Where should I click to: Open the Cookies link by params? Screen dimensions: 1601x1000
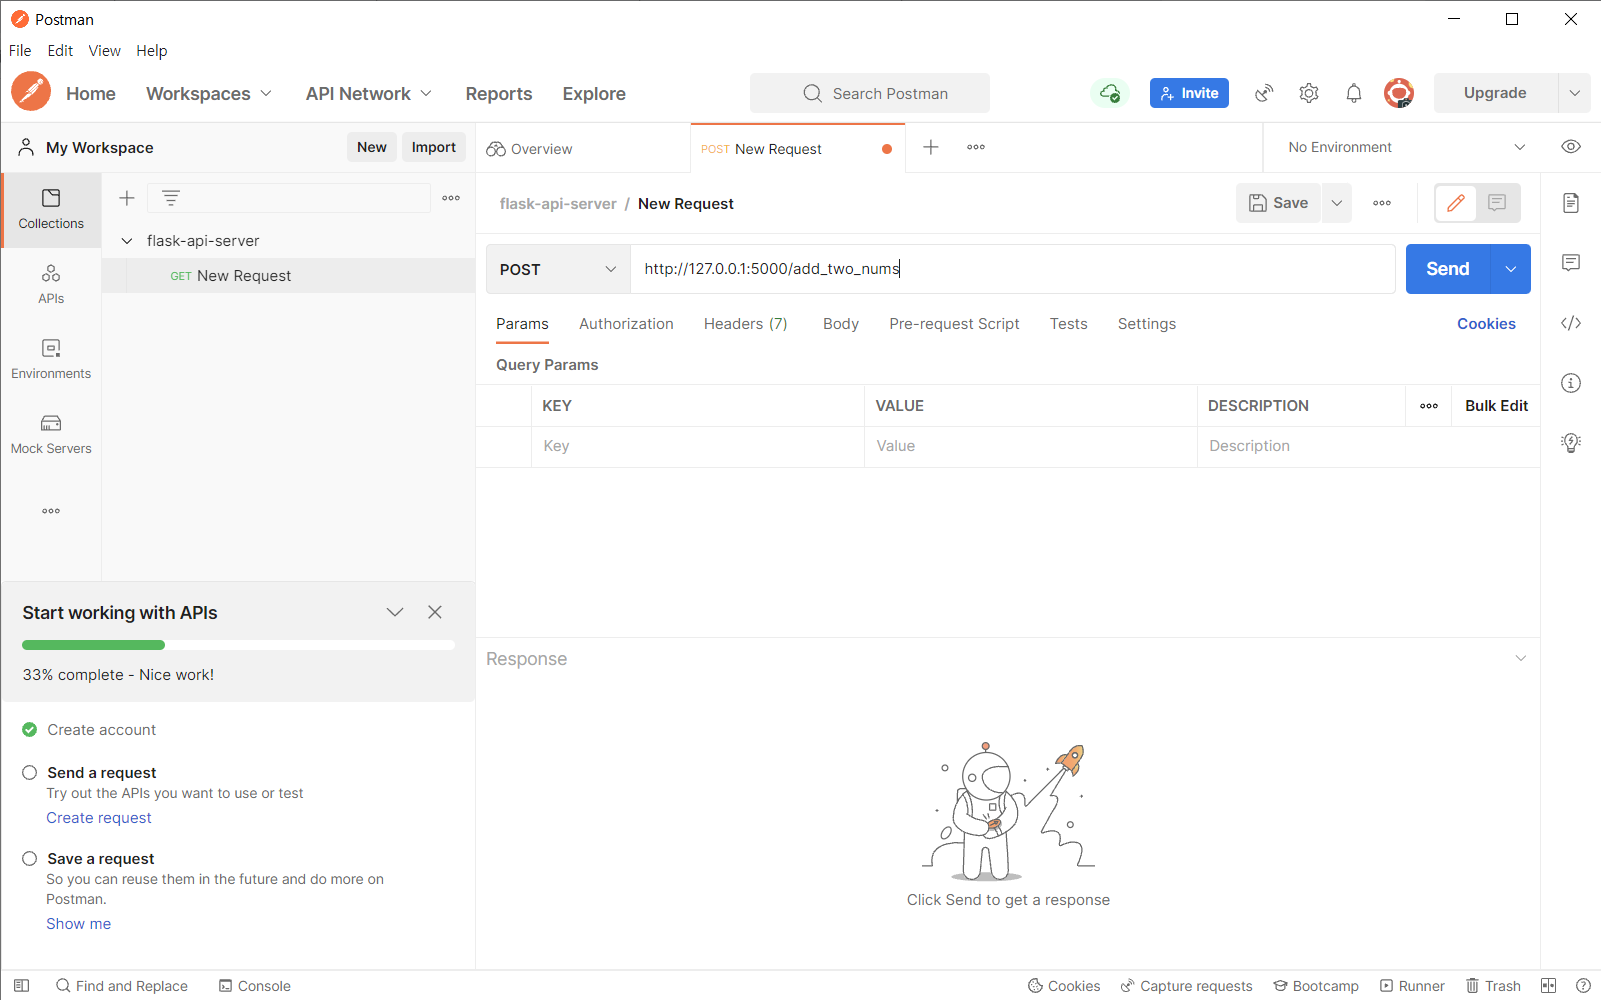click(x=1486, y=324)
